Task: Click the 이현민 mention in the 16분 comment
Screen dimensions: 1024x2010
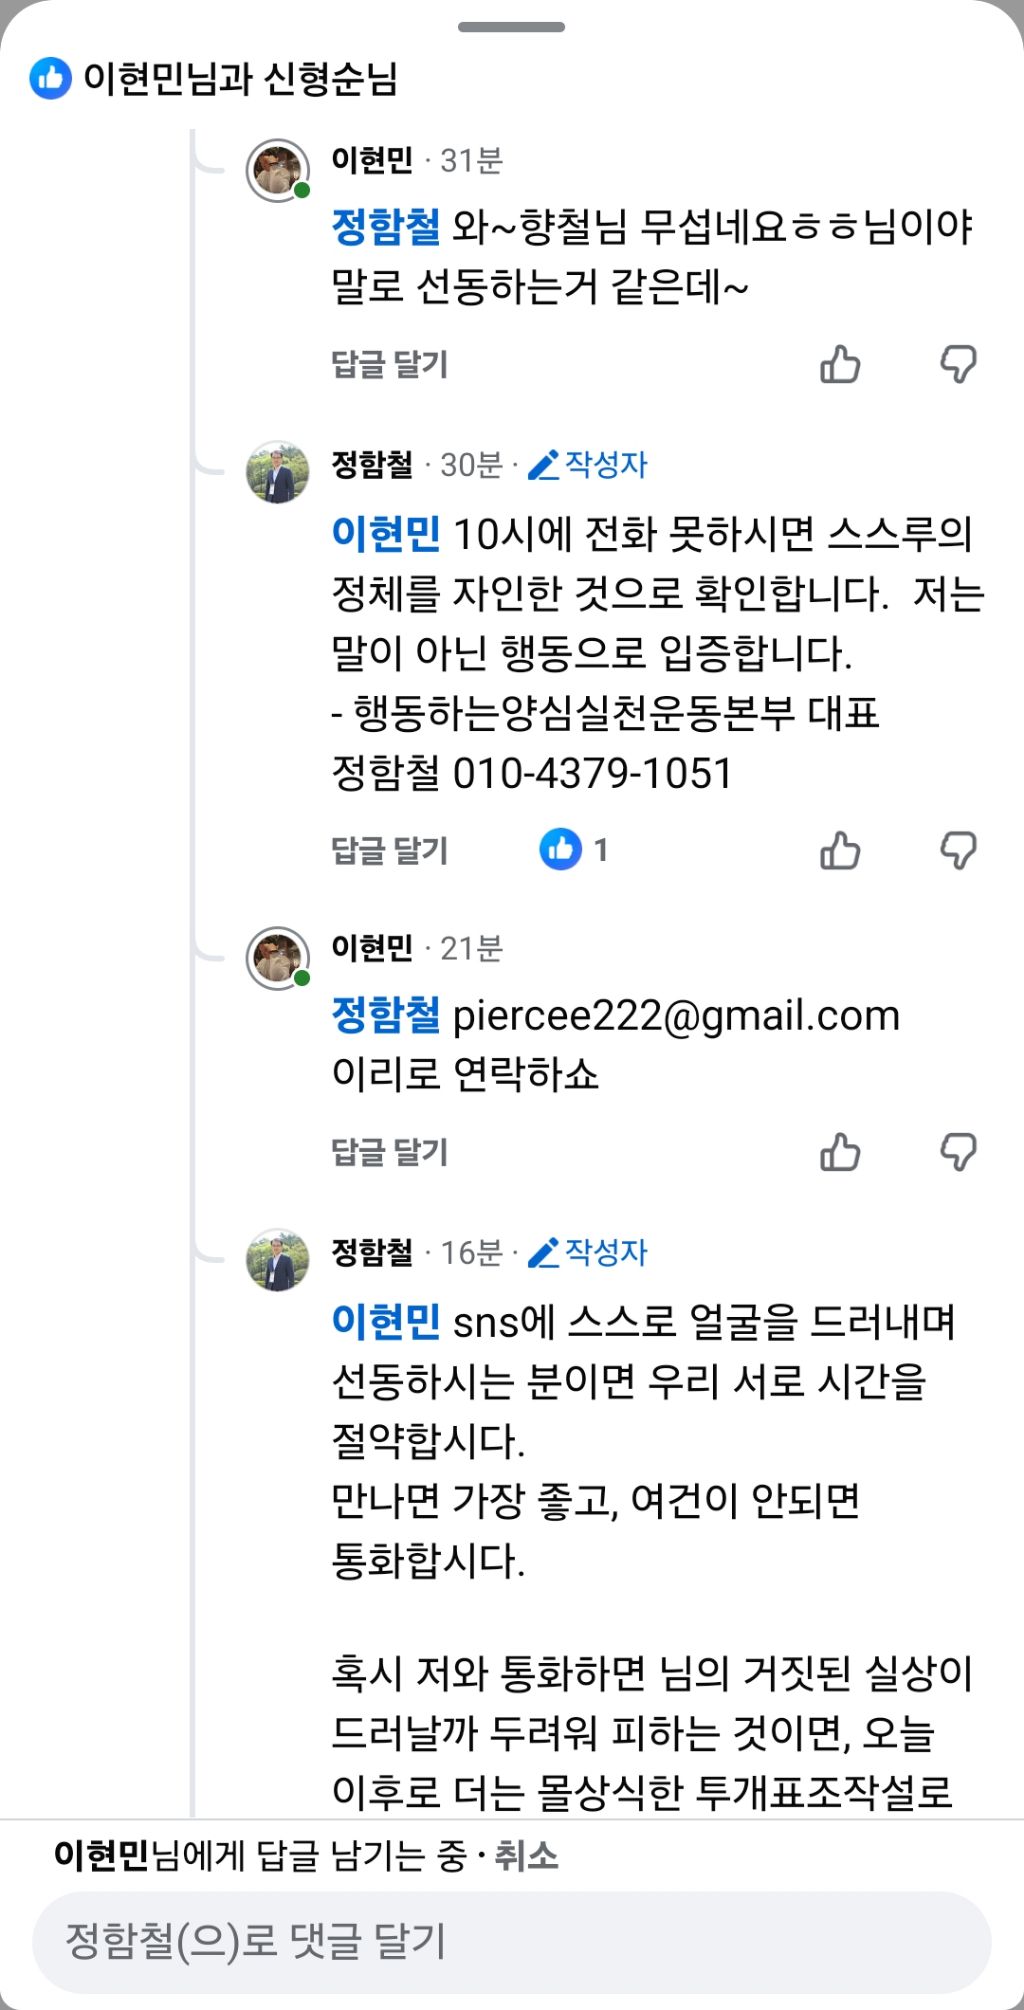Action: (385, 1322)
